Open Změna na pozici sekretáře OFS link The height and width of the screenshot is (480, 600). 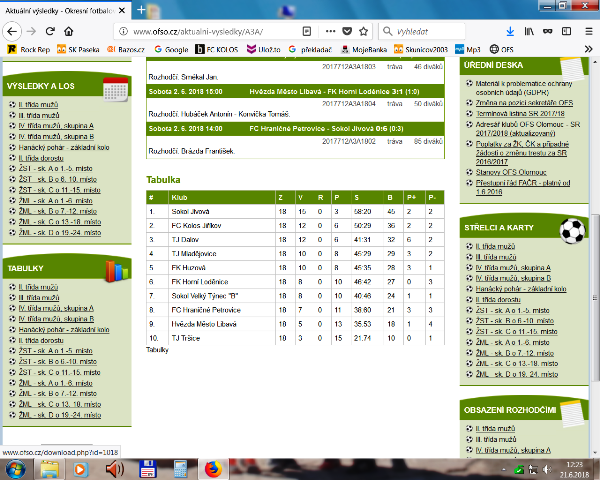(x=524, y=103)
